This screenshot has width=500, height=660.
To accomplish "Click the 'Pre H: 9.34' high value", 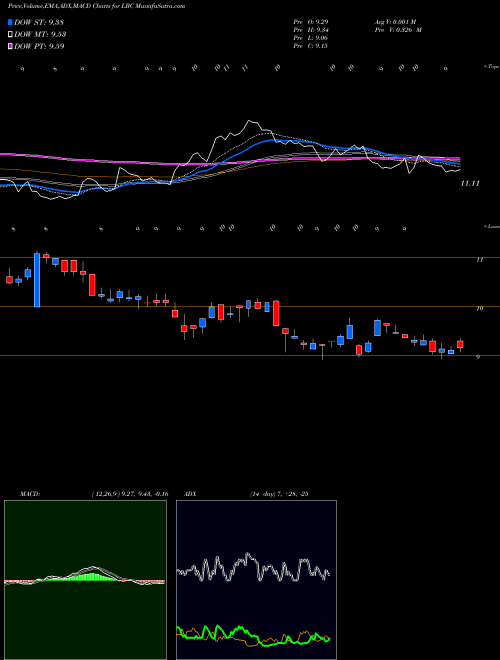I will tap(310, 29).
